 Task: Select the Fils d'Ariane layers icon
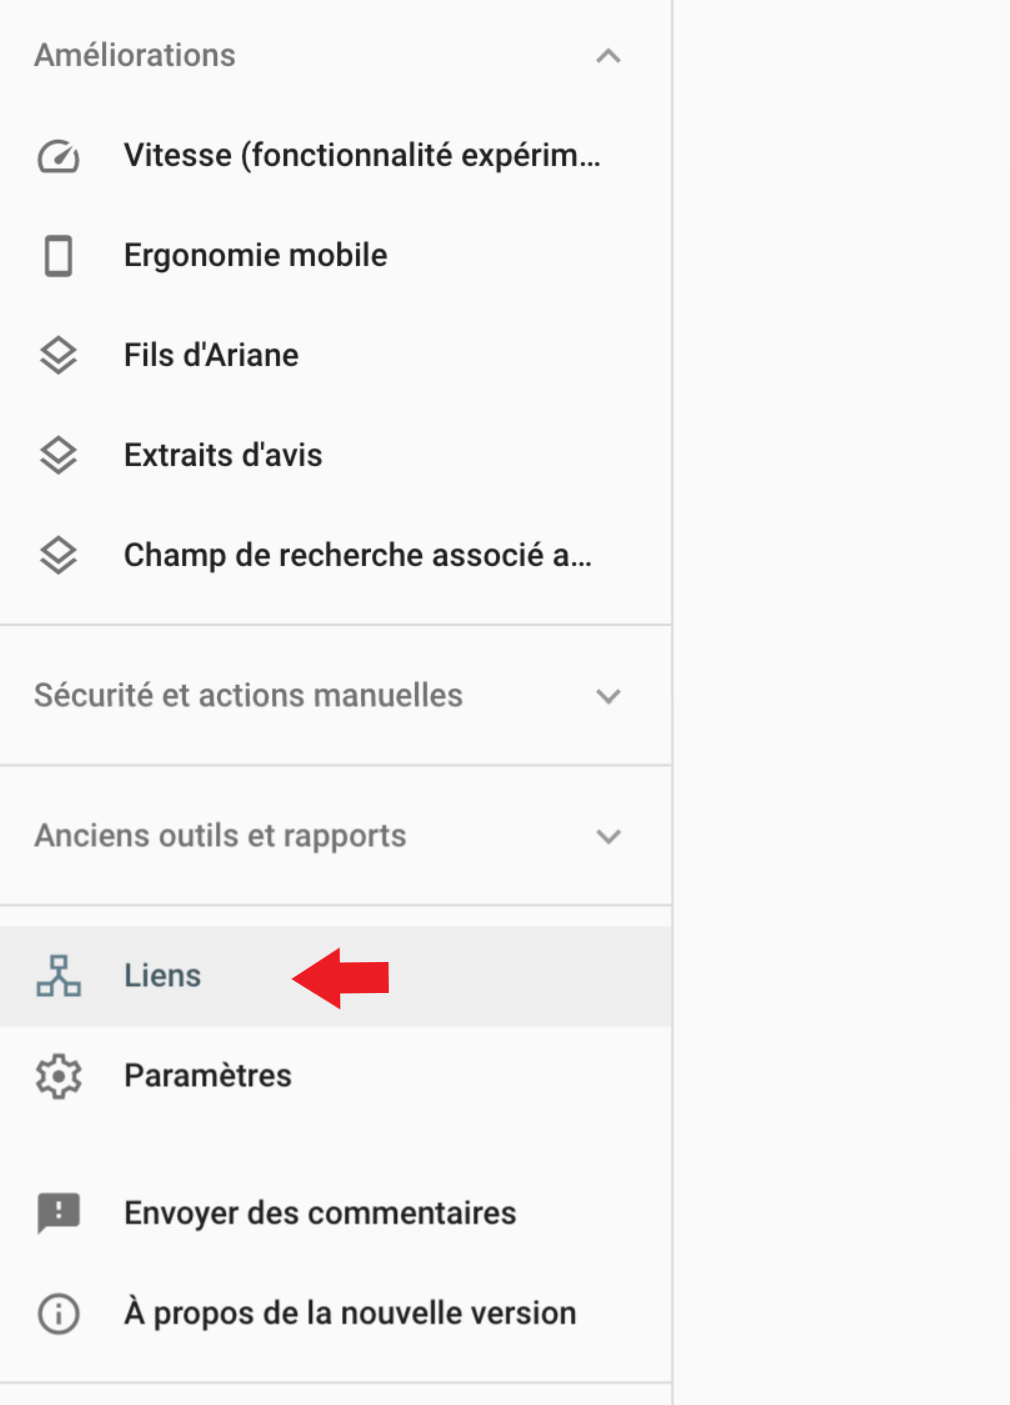[x=57, y=355]
